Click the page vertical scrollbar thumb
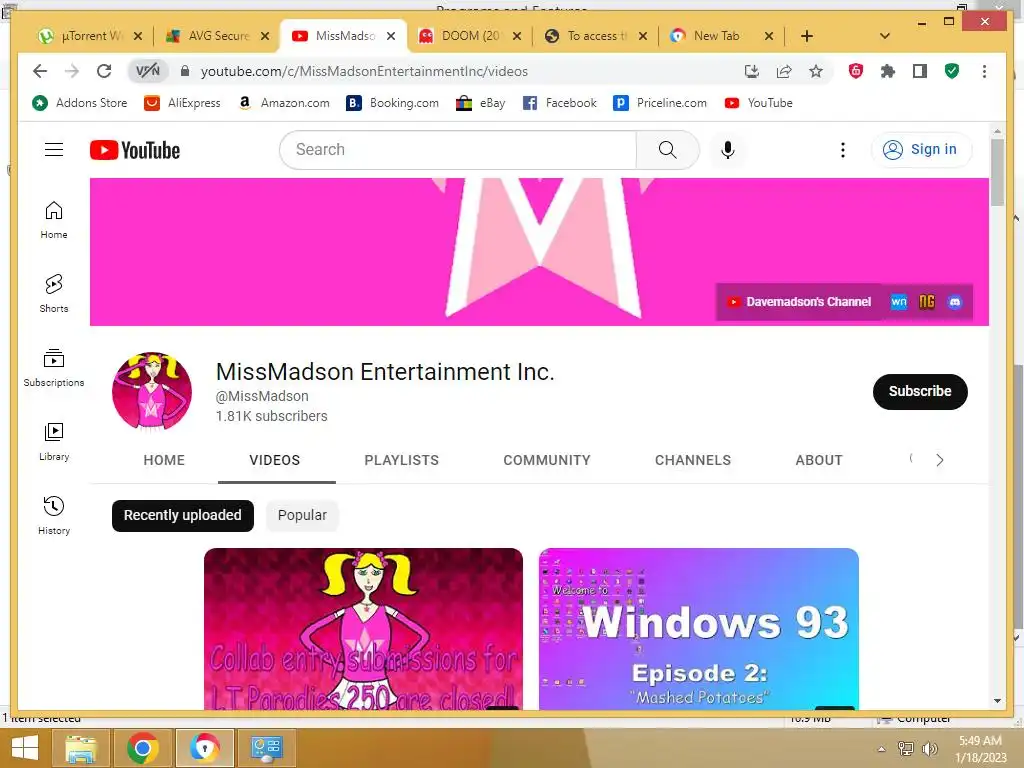This screenshot has height=768, width=1024. click(x=997, y=173)
